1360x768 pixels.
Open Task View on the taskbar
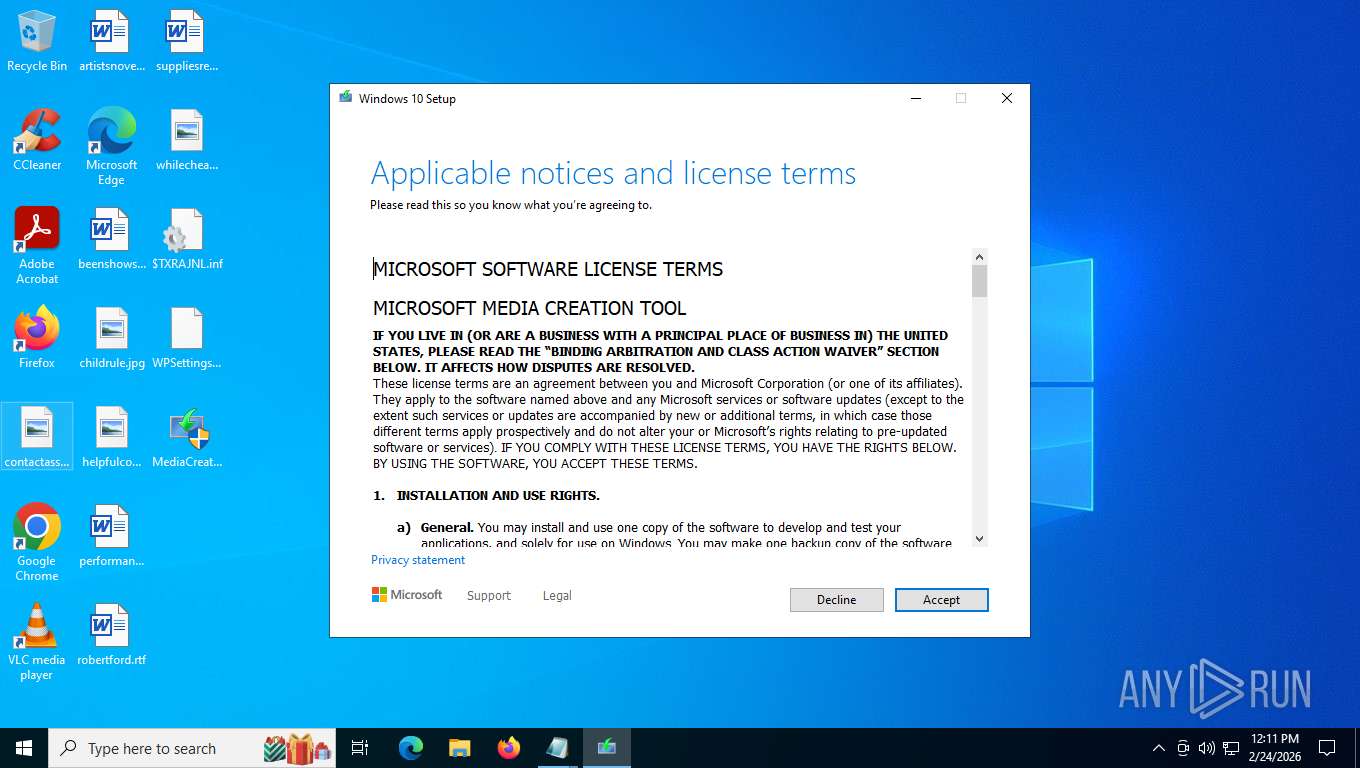pyautogui.click(x=360, y=748)
